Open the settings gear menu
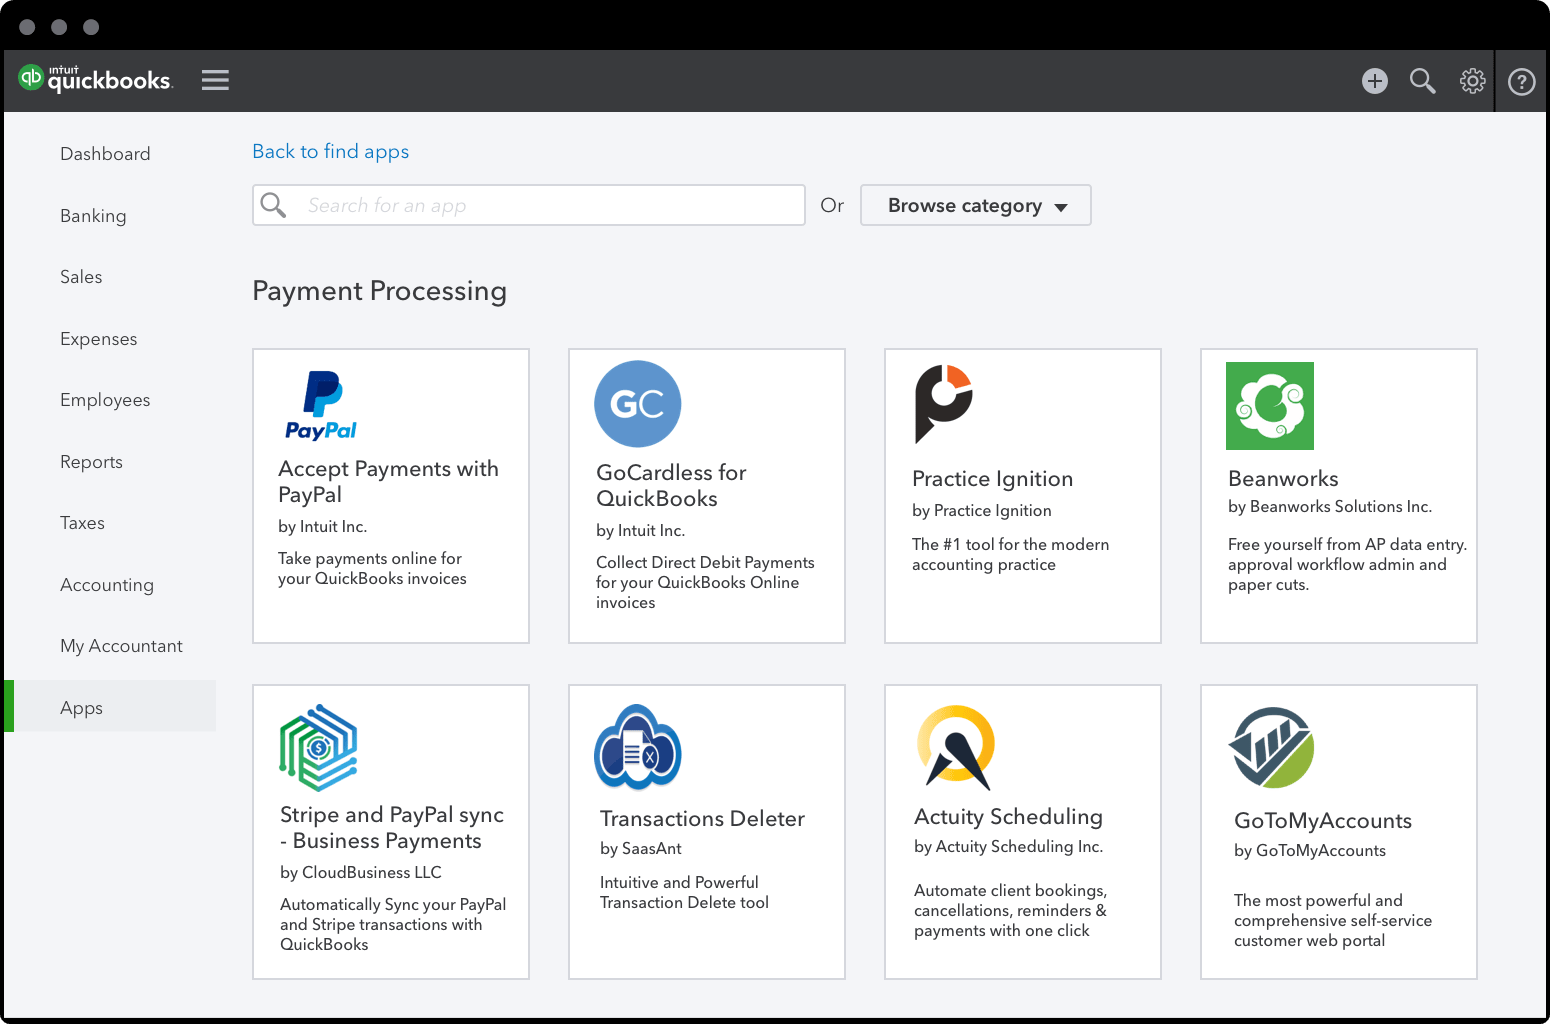 1472,81
